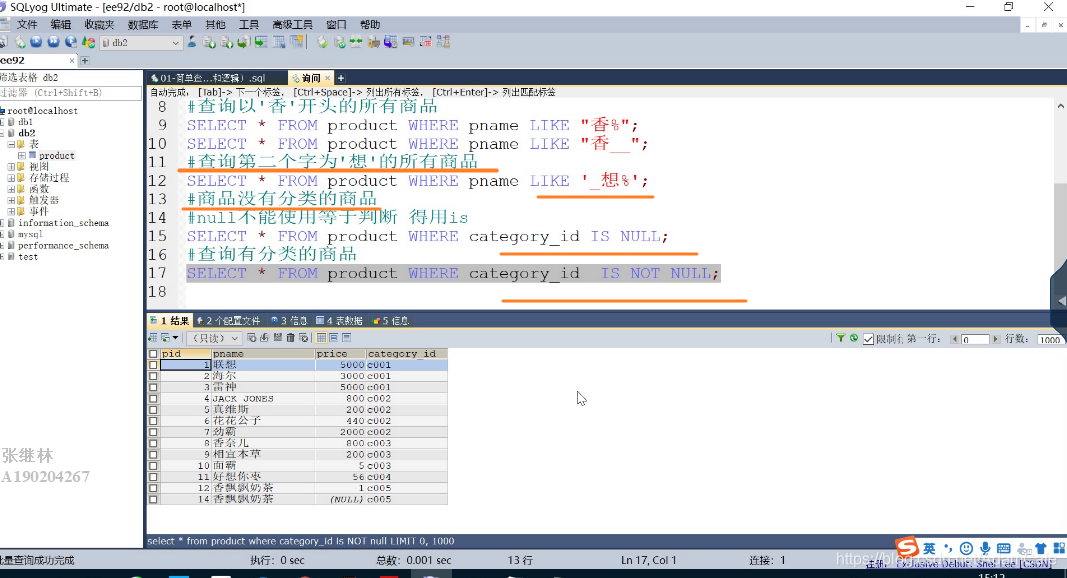The height and width of the screenshot is (578, 1067).
Task: Open the user manager icon
Action: (192, 42)
